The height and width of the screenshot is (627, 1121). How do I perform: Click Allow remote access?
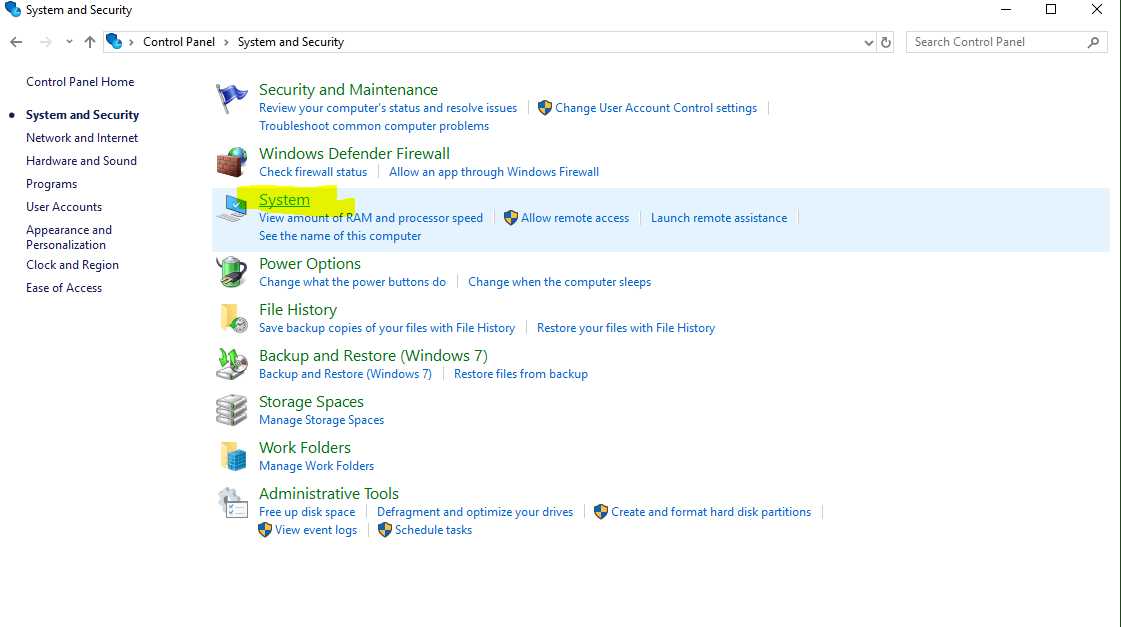click(575, 218)
